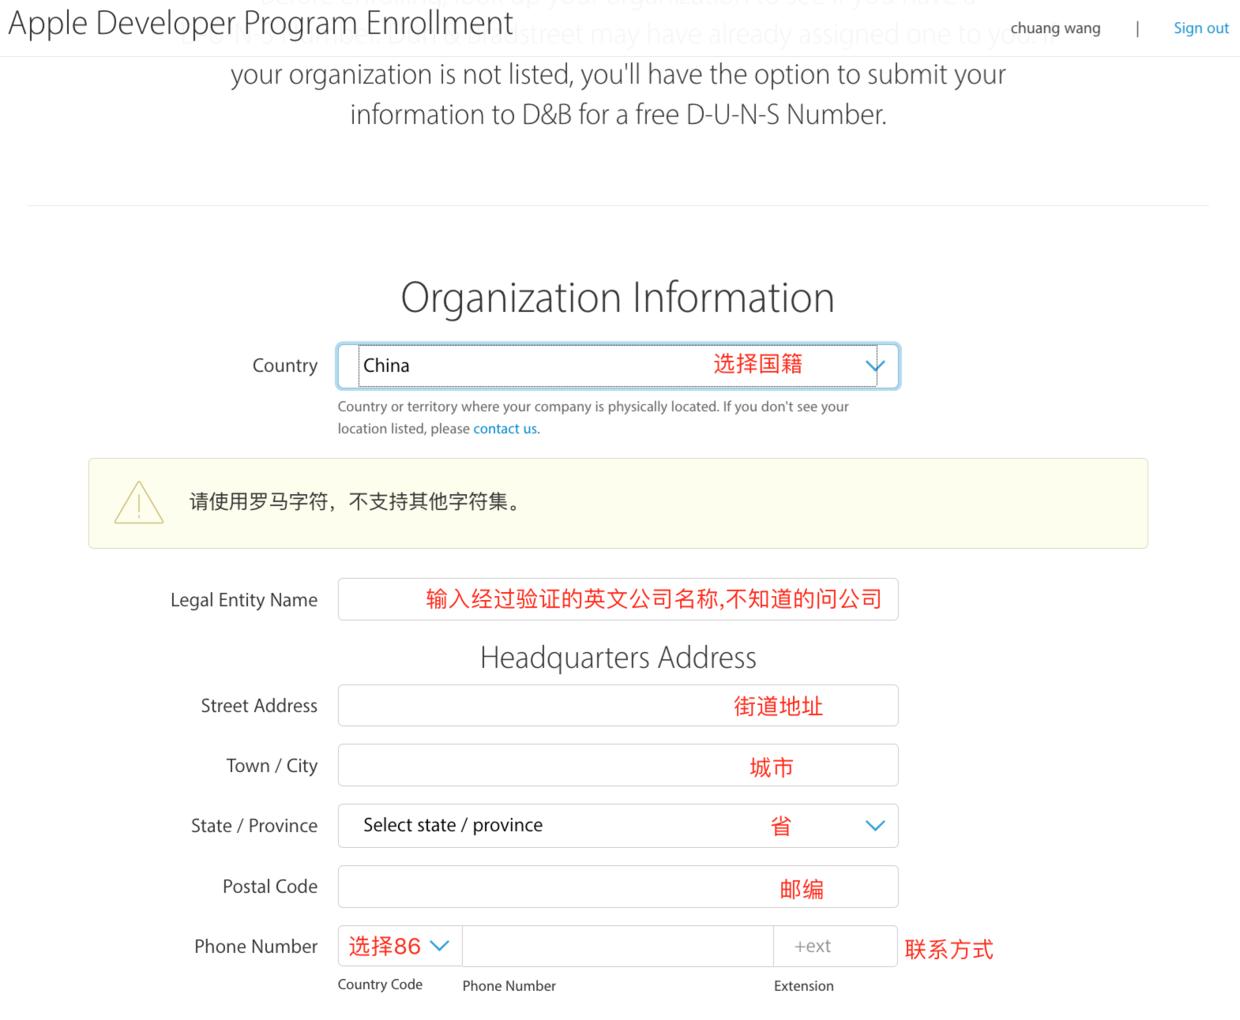Click the +ext Extension field
Viewport: 1240px width, 1020px height.
coord(835,946)
